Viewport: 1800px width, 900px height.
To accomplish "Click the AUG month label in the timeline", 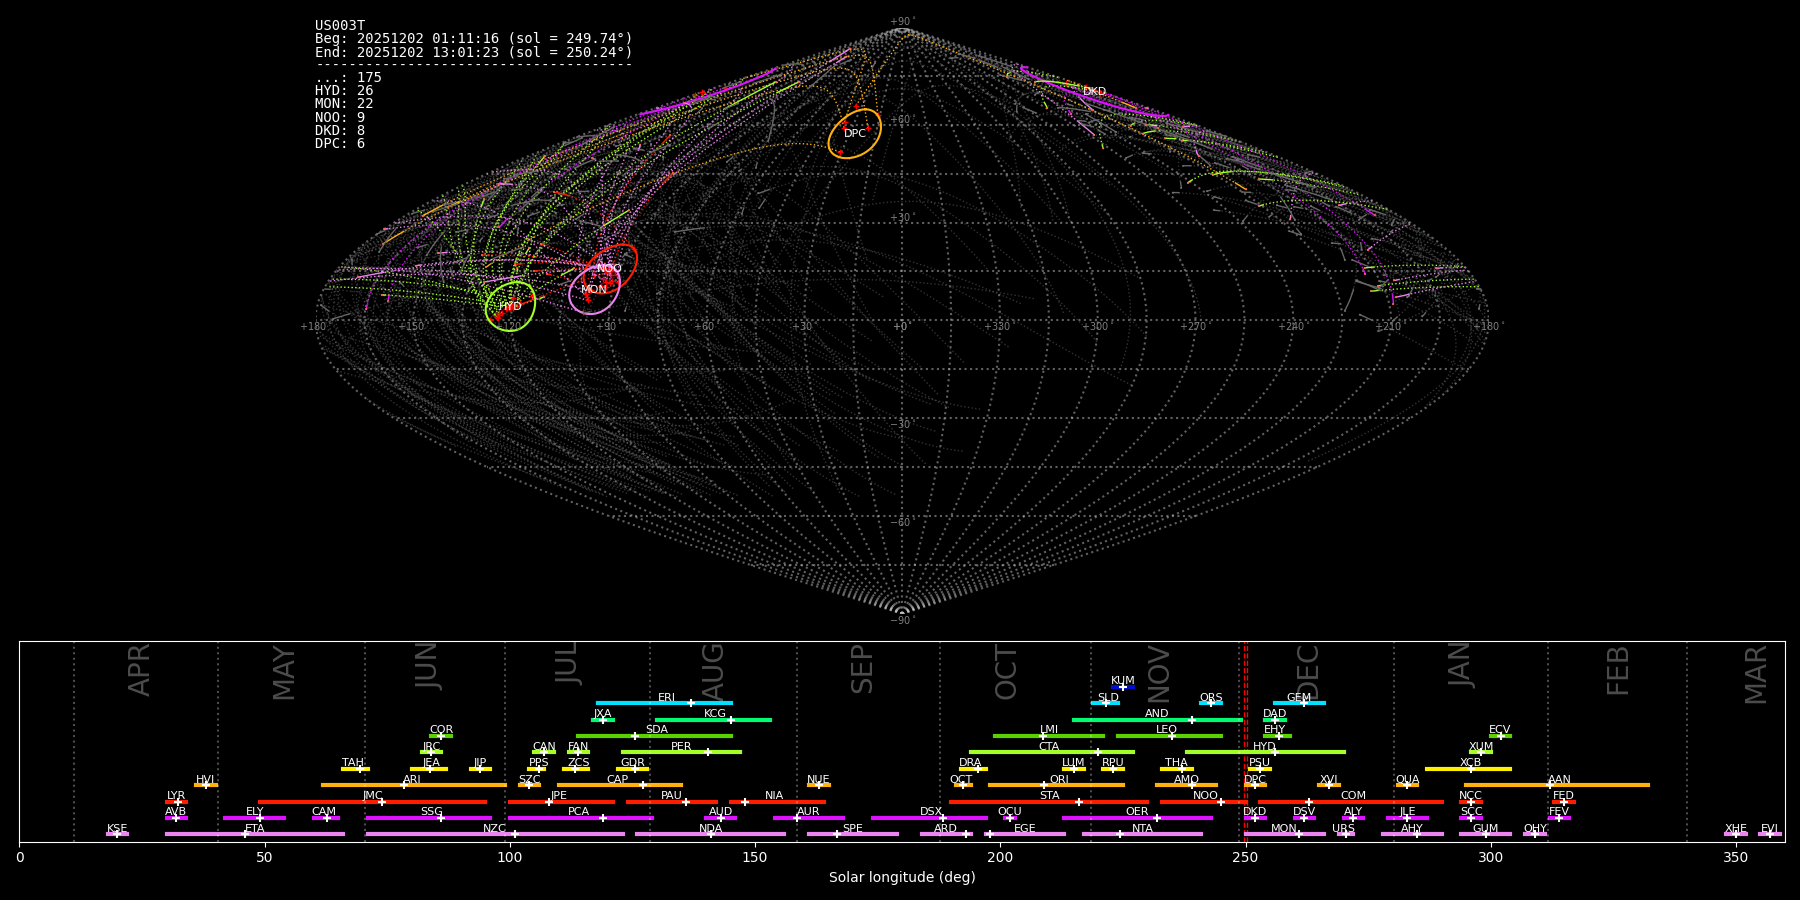I will click(x=713, y=672).
